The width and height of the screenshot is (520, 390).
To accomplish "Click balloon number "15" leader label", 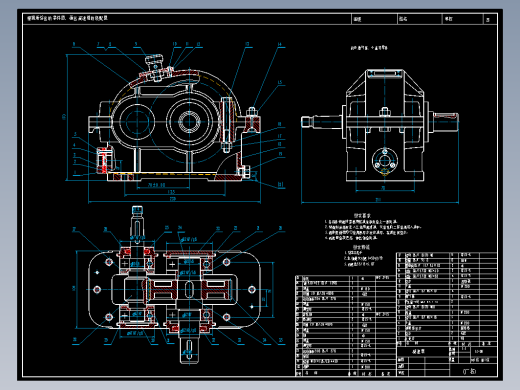I will [279, 82].
